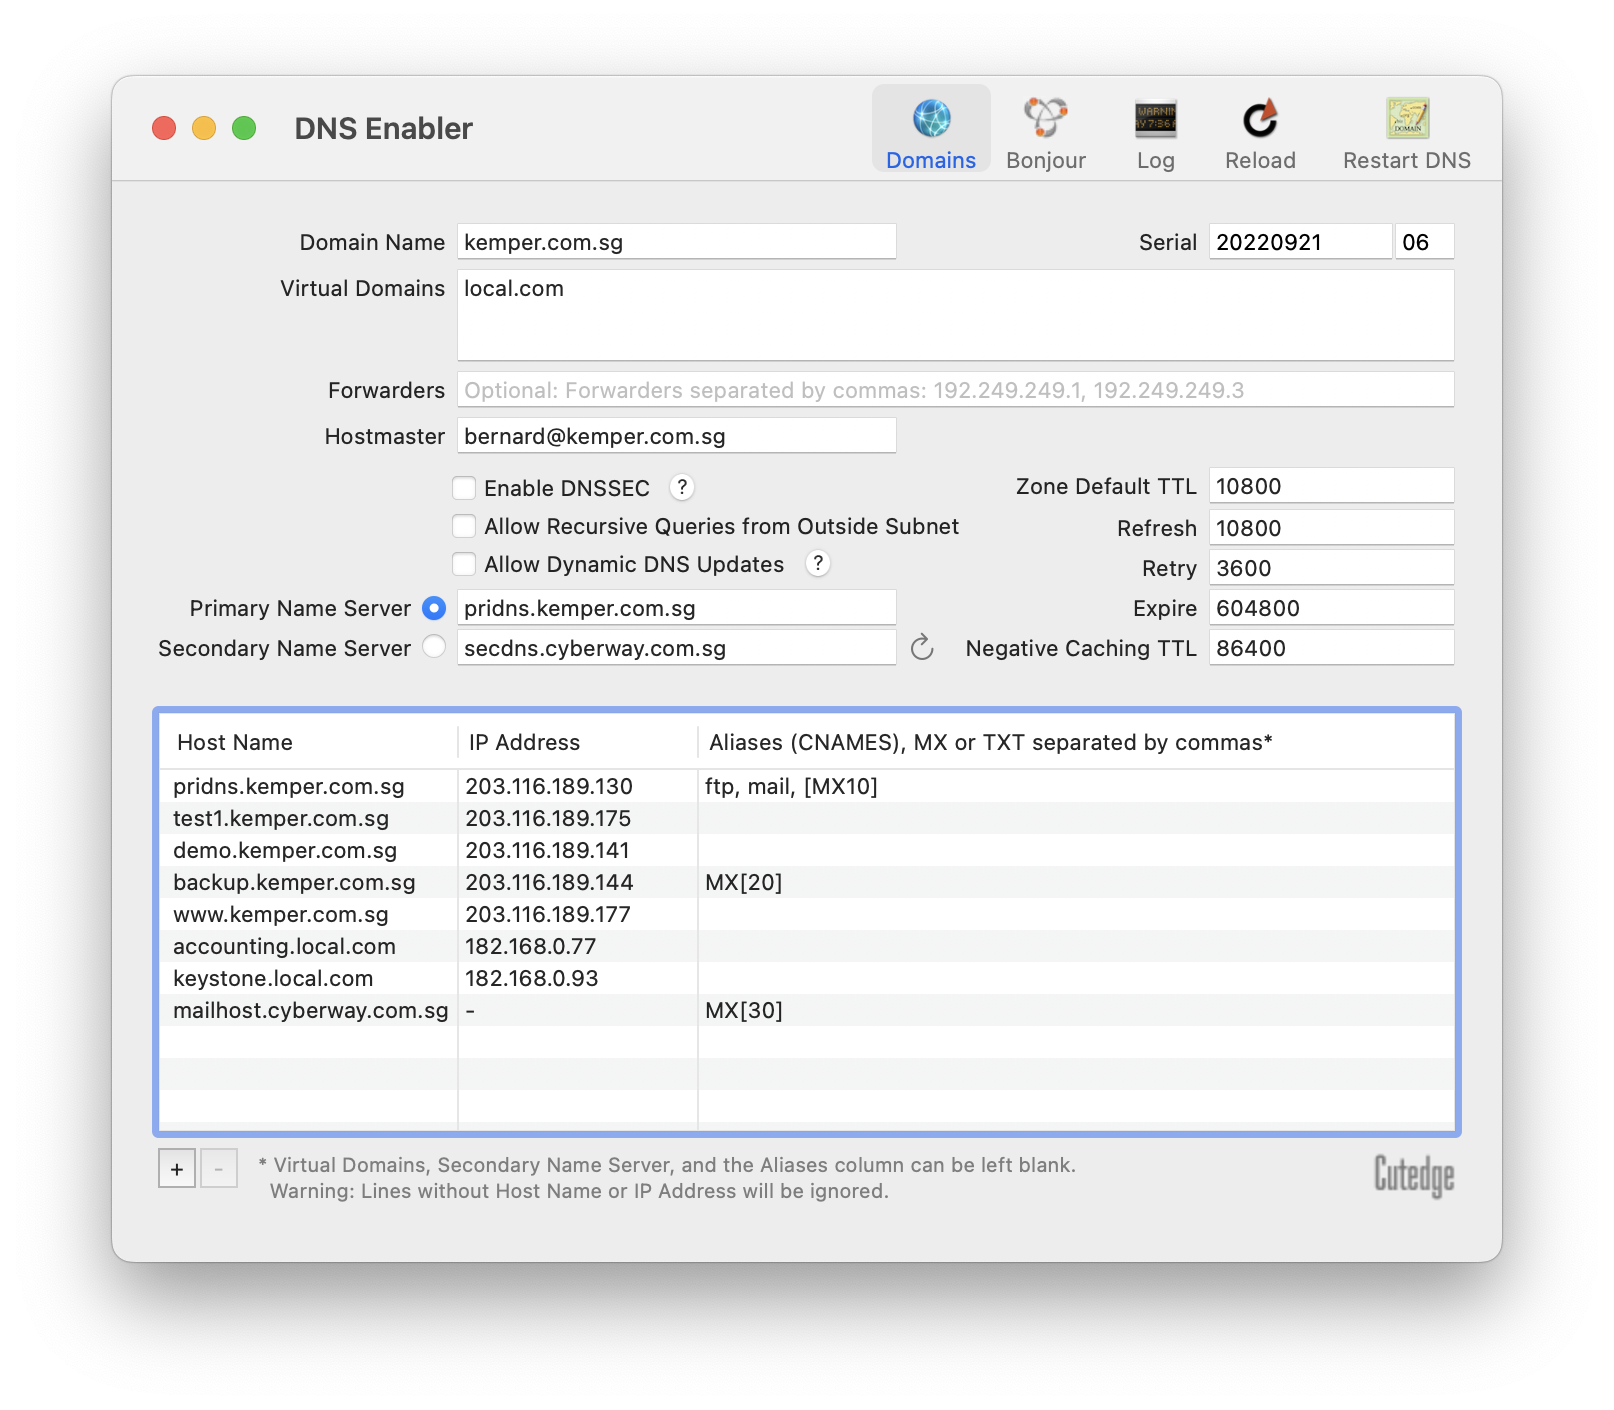Add a new host row with plus button
This screenshot has height=1410, width=1614.
click(x=177, y=1168)
